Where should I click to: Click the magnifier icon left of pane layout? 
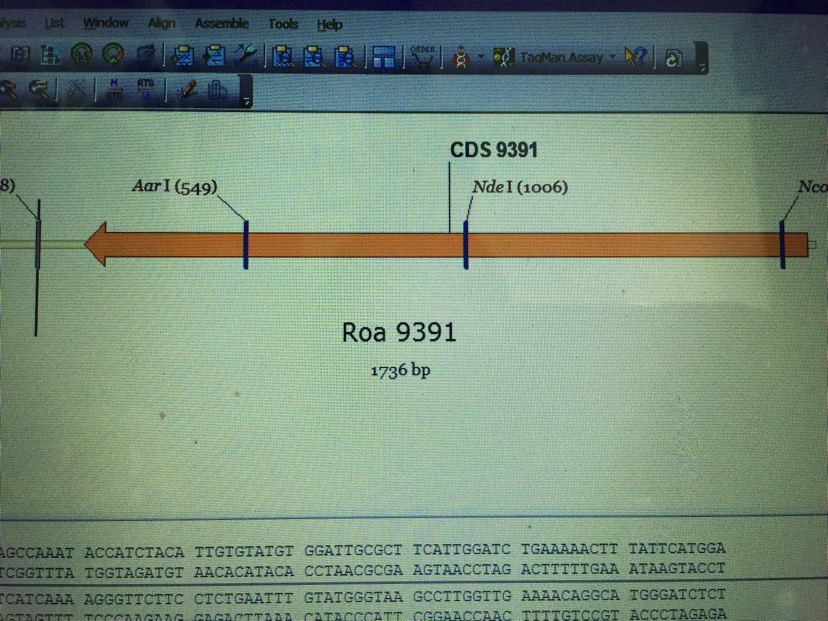point(345,57)
